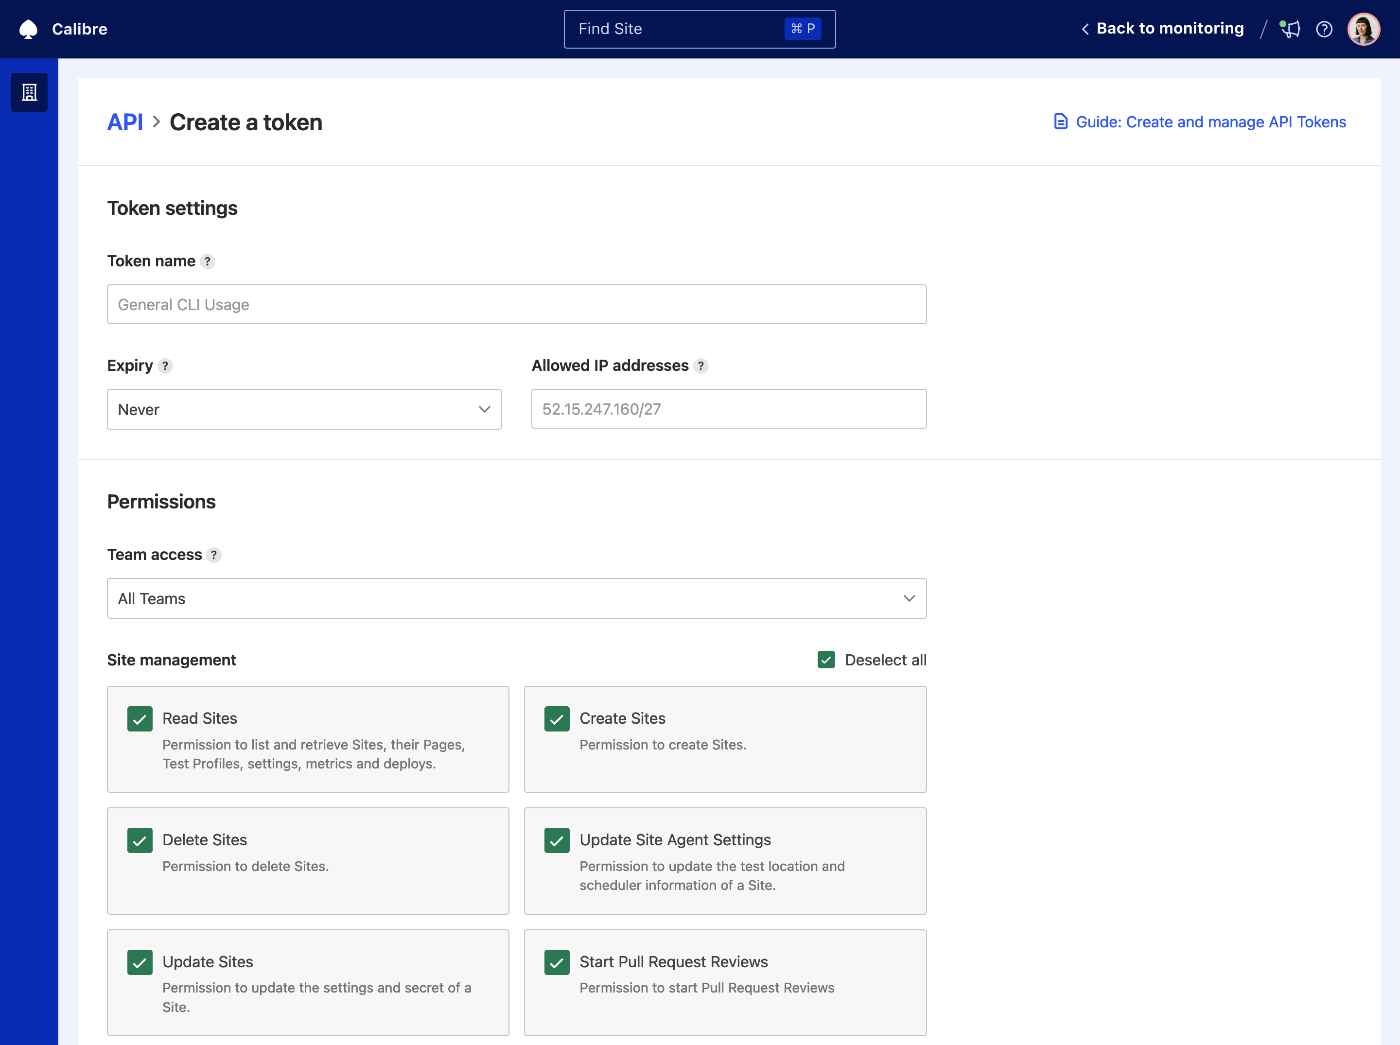Screen dimensions: 1400x1045
Task: Navigate back using the API breadcrumb
Action: [x=125, y=121]
